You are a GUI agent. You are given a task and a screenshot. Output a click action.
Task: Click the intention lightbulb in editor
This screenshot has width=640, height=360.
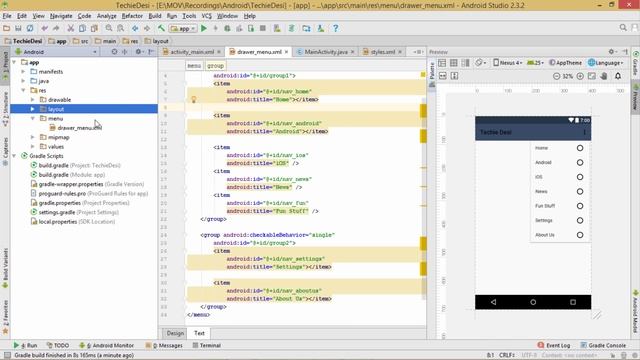[x=193, y=99]
